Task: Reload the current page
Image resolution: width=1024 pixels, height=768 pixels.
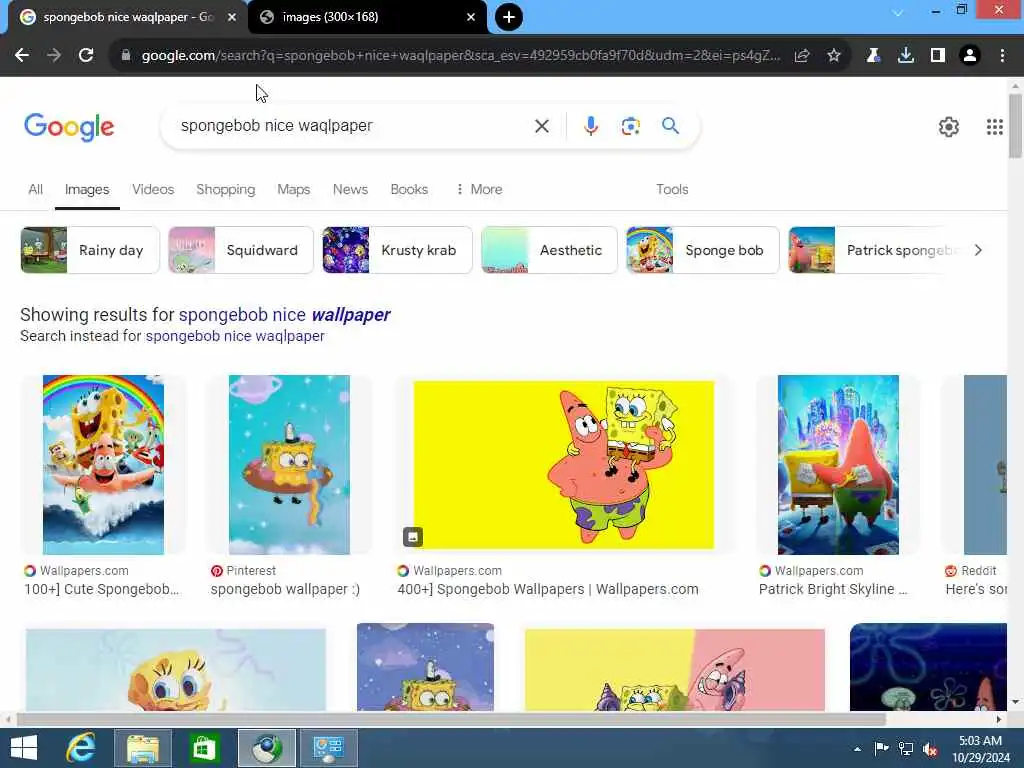Action: tap(86, 56)
